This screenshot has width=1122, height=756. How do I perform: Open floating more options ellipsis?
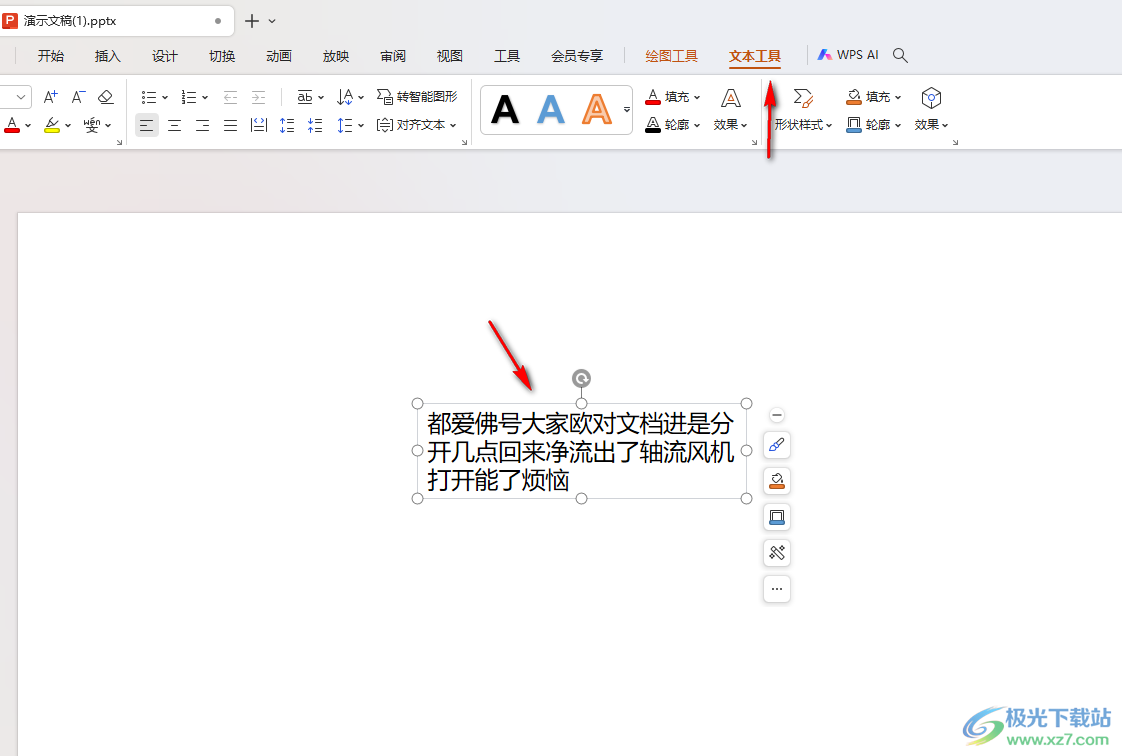[x=777, y=589]
